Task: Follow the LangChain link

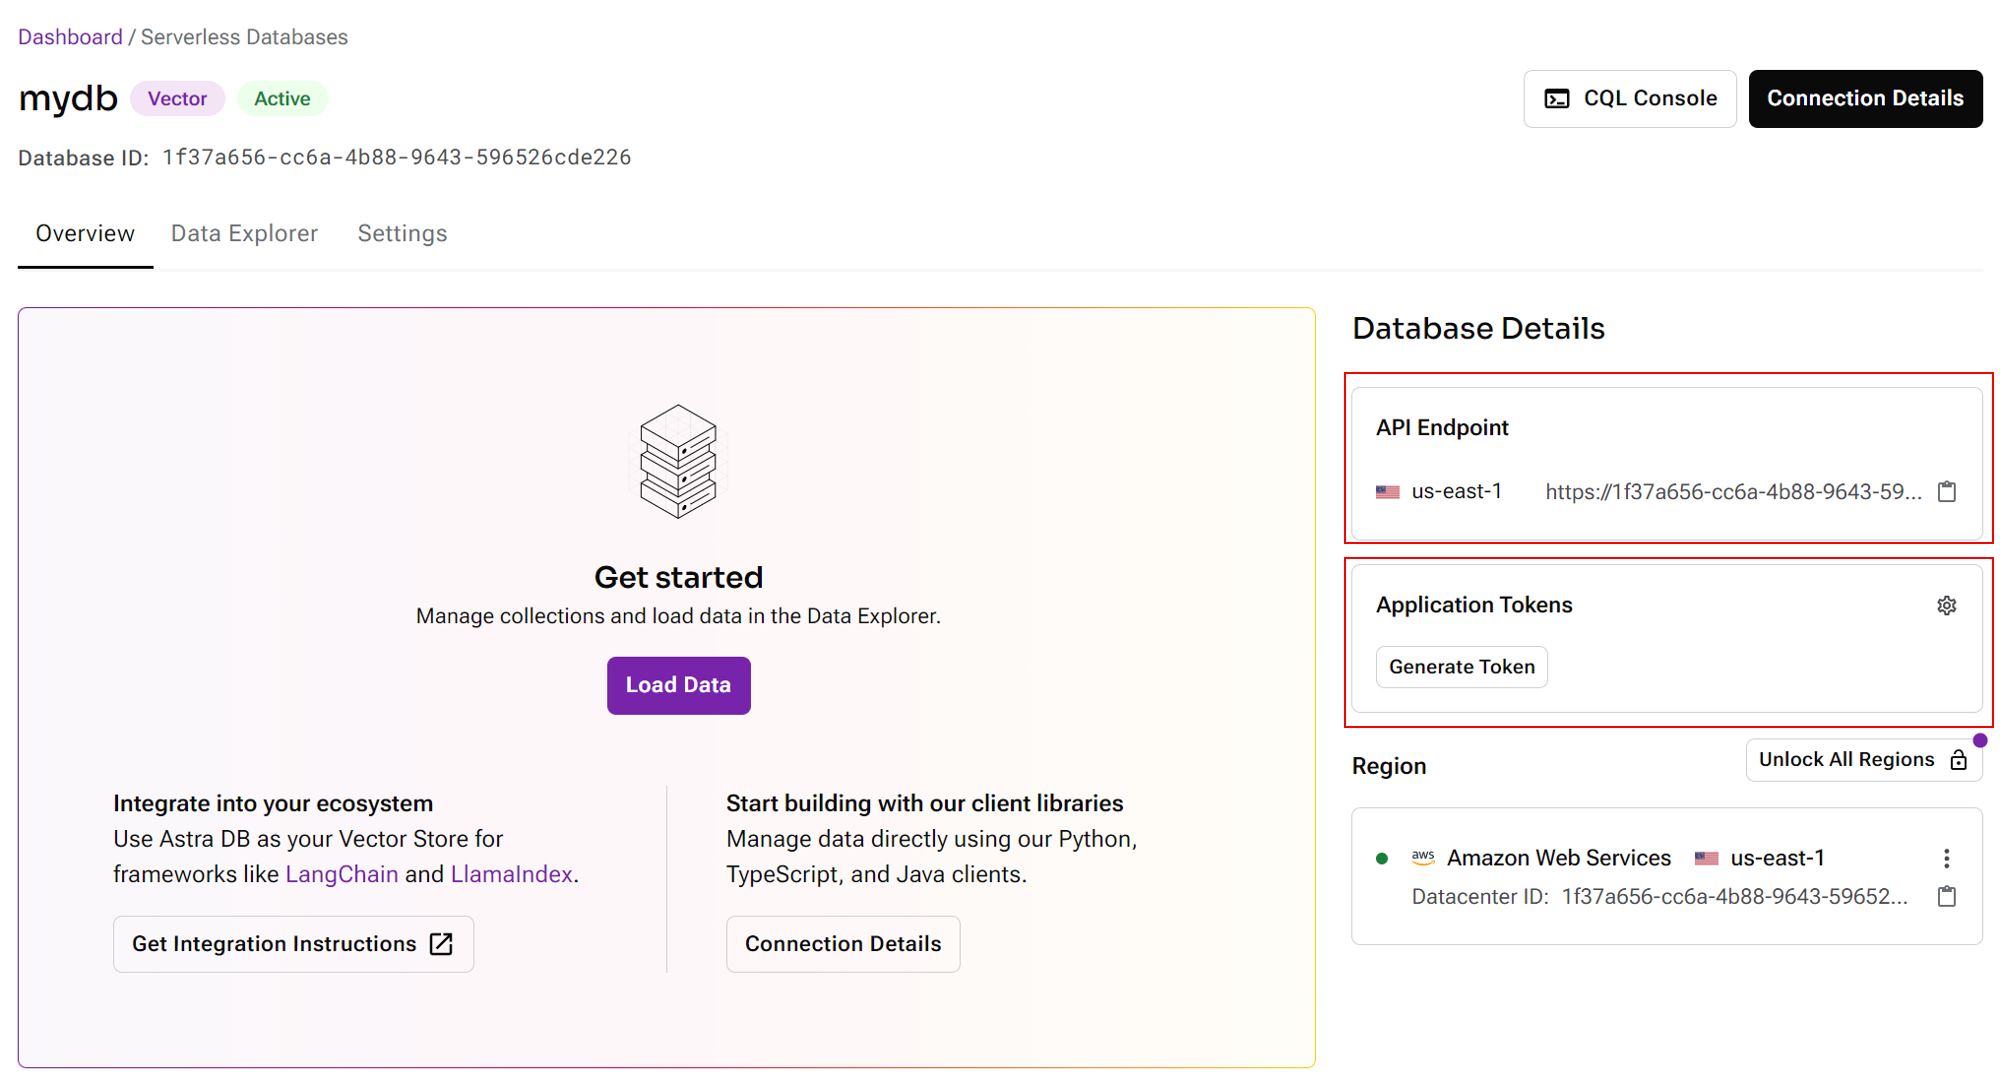Action: 341,874
